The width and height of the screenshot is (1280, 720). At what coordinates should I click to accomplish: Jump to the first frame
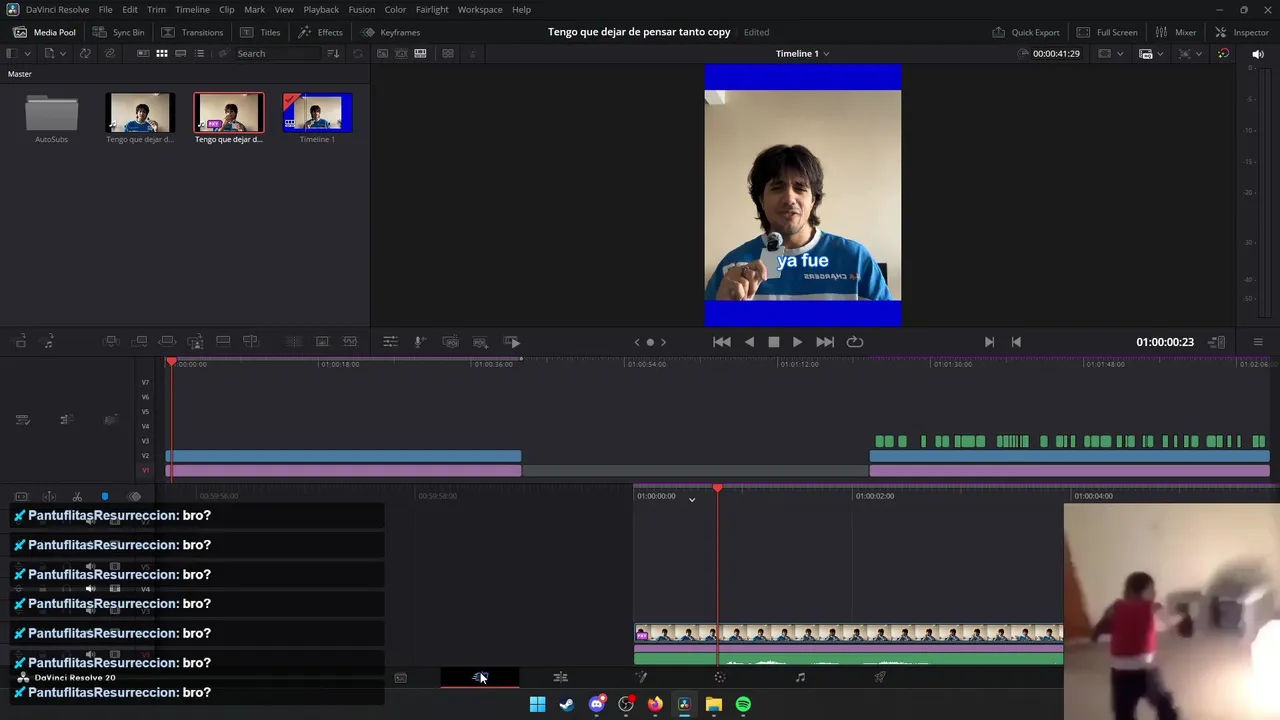click(721, 342)
